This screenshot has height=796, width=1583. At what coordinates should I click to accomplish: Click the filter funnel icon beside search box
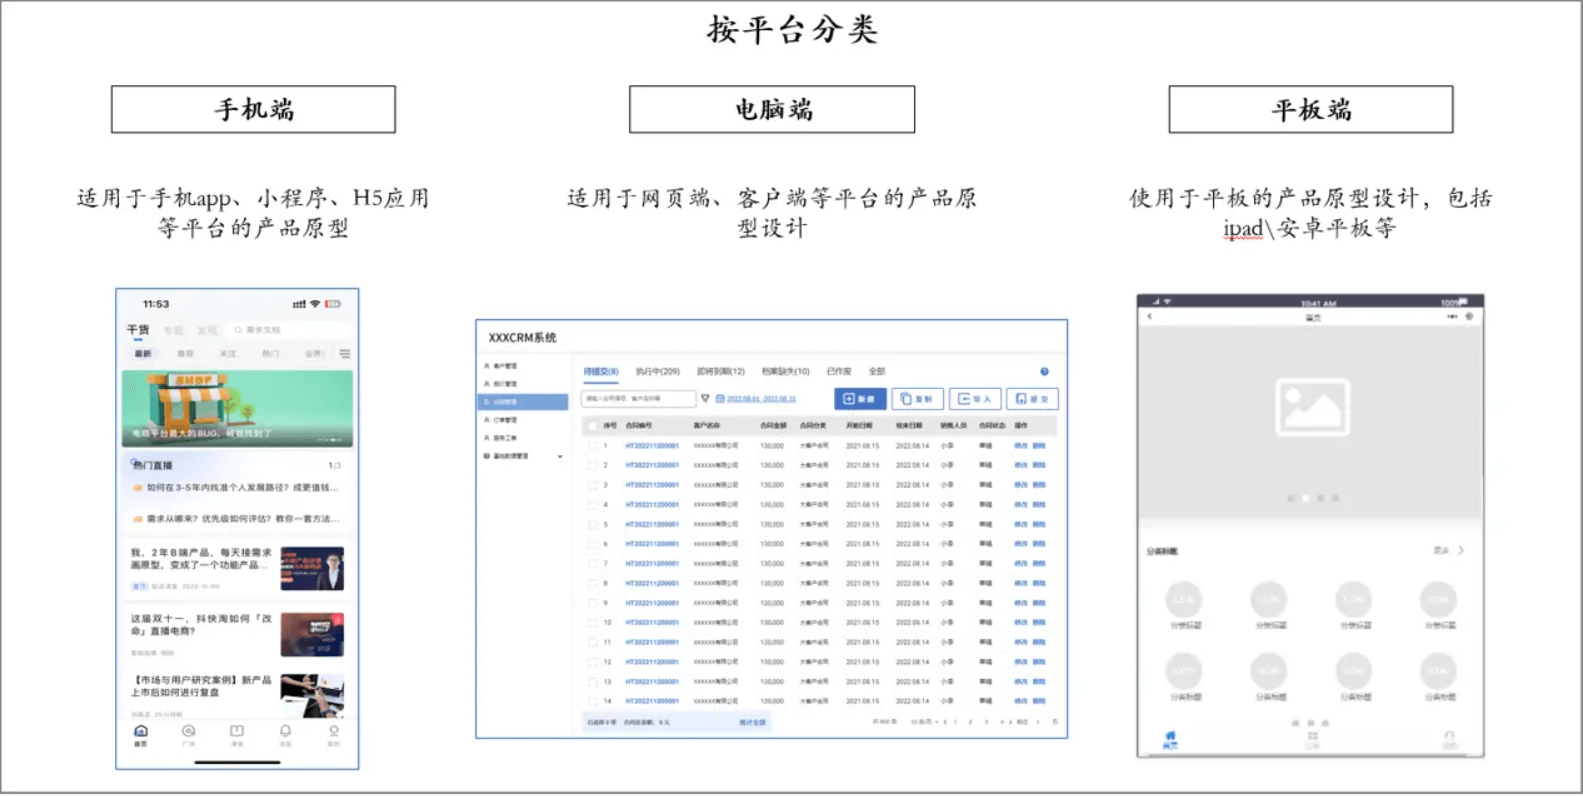[x=705, y=399]
